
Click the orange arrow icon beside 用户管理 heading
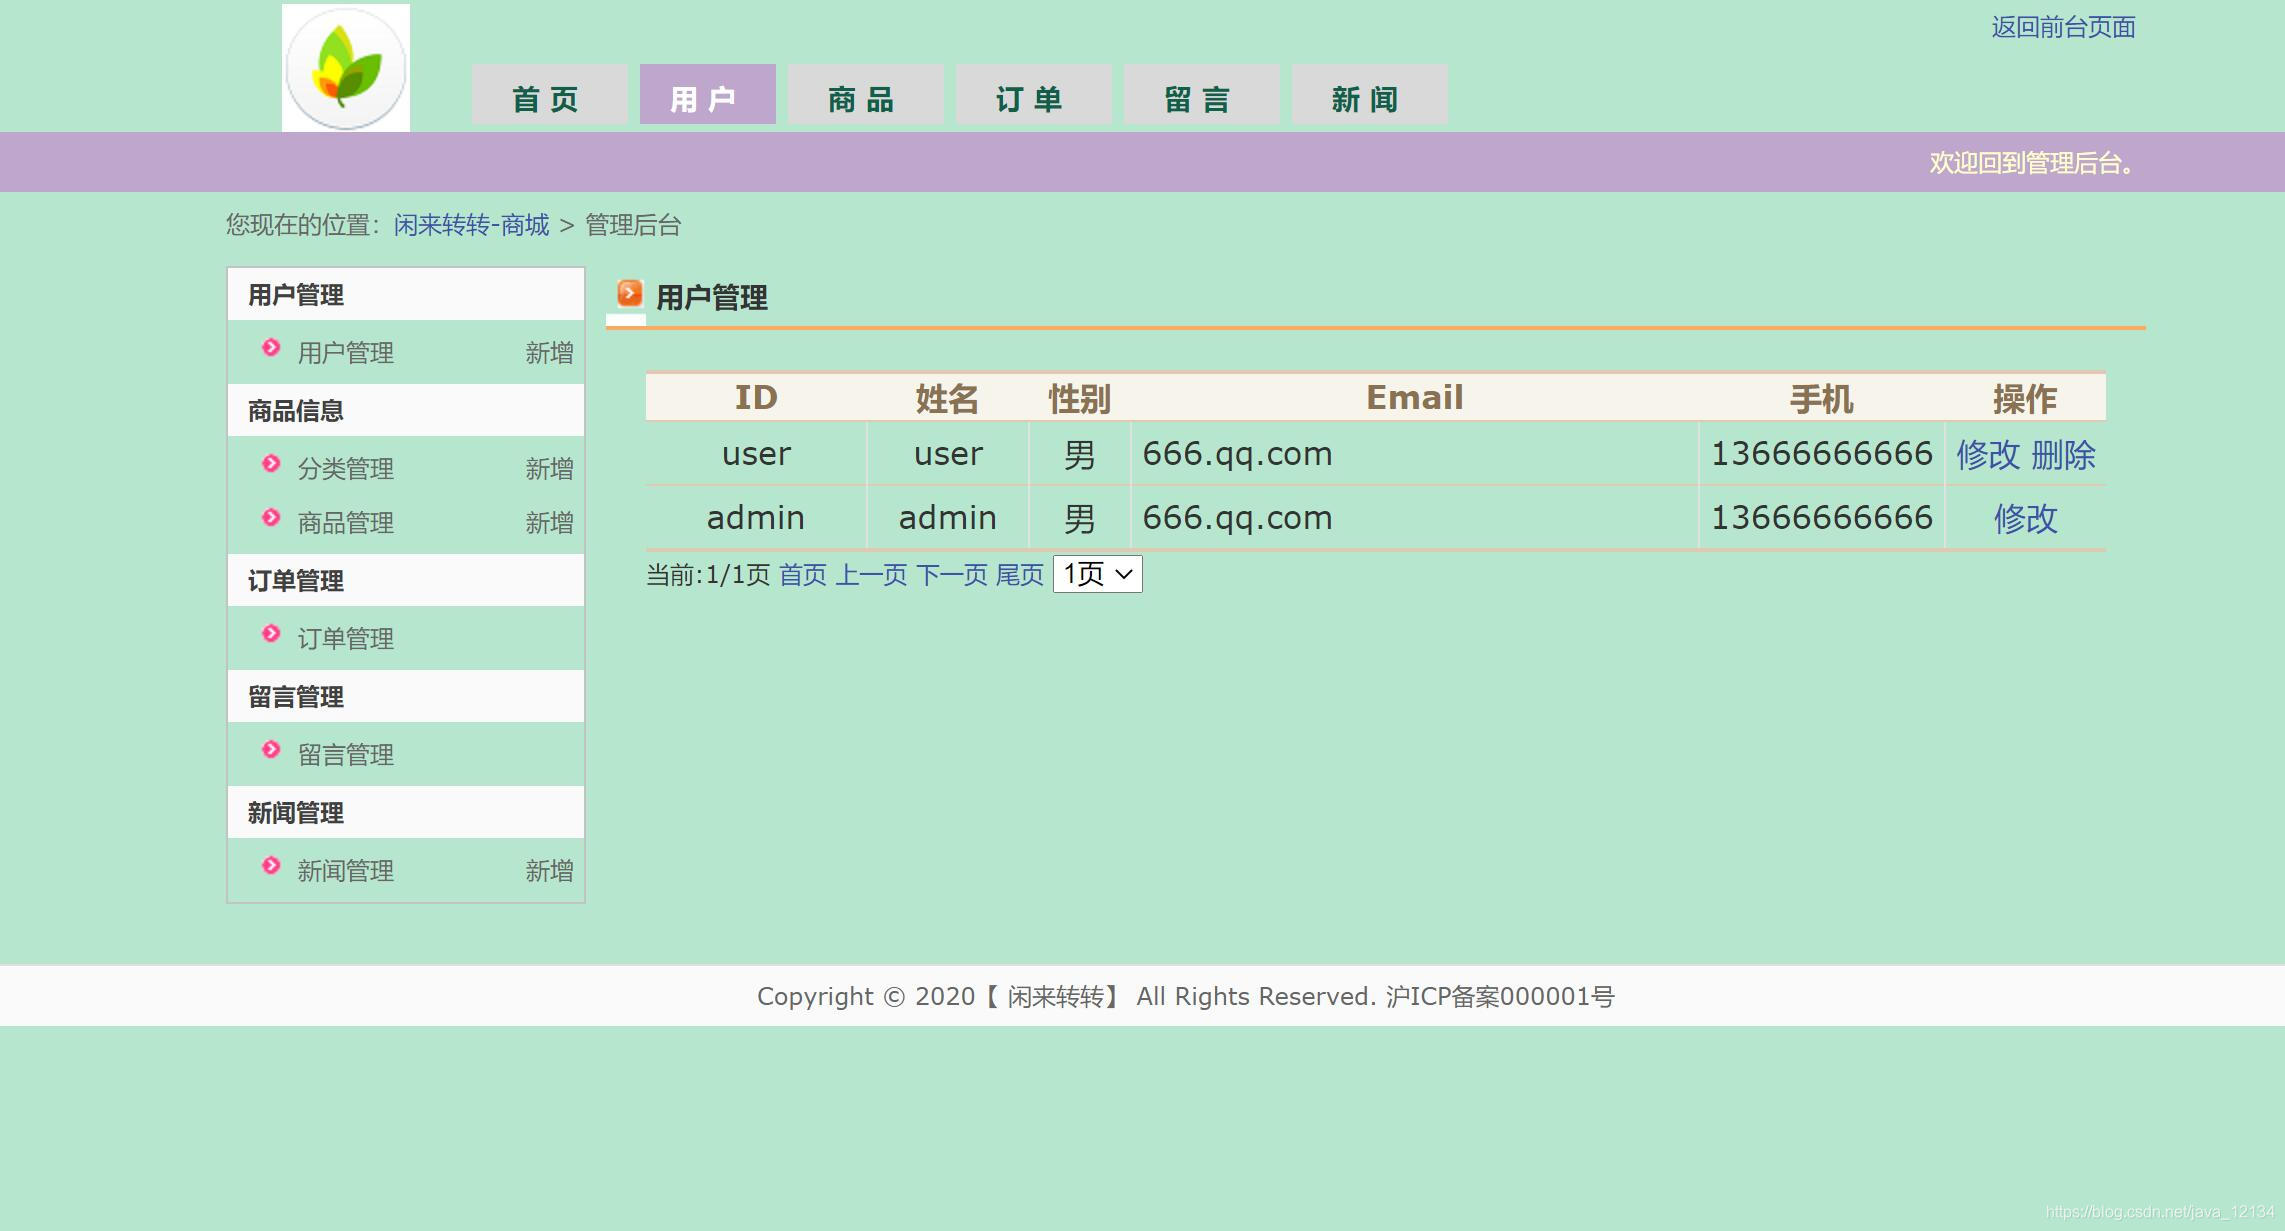click(629, 293)
